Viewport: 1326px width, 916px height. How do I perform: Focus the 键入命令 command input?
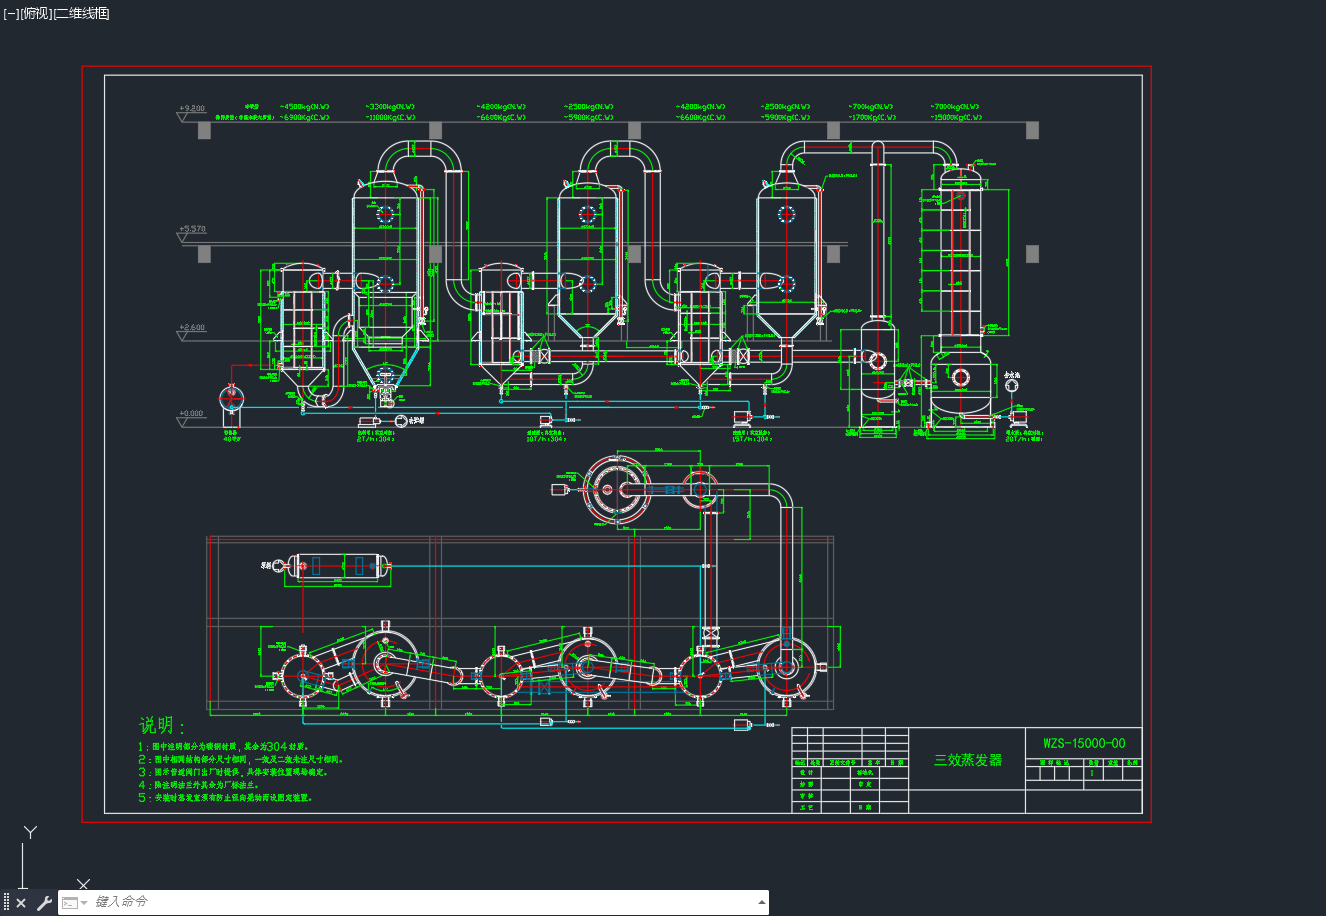point(420,902)
